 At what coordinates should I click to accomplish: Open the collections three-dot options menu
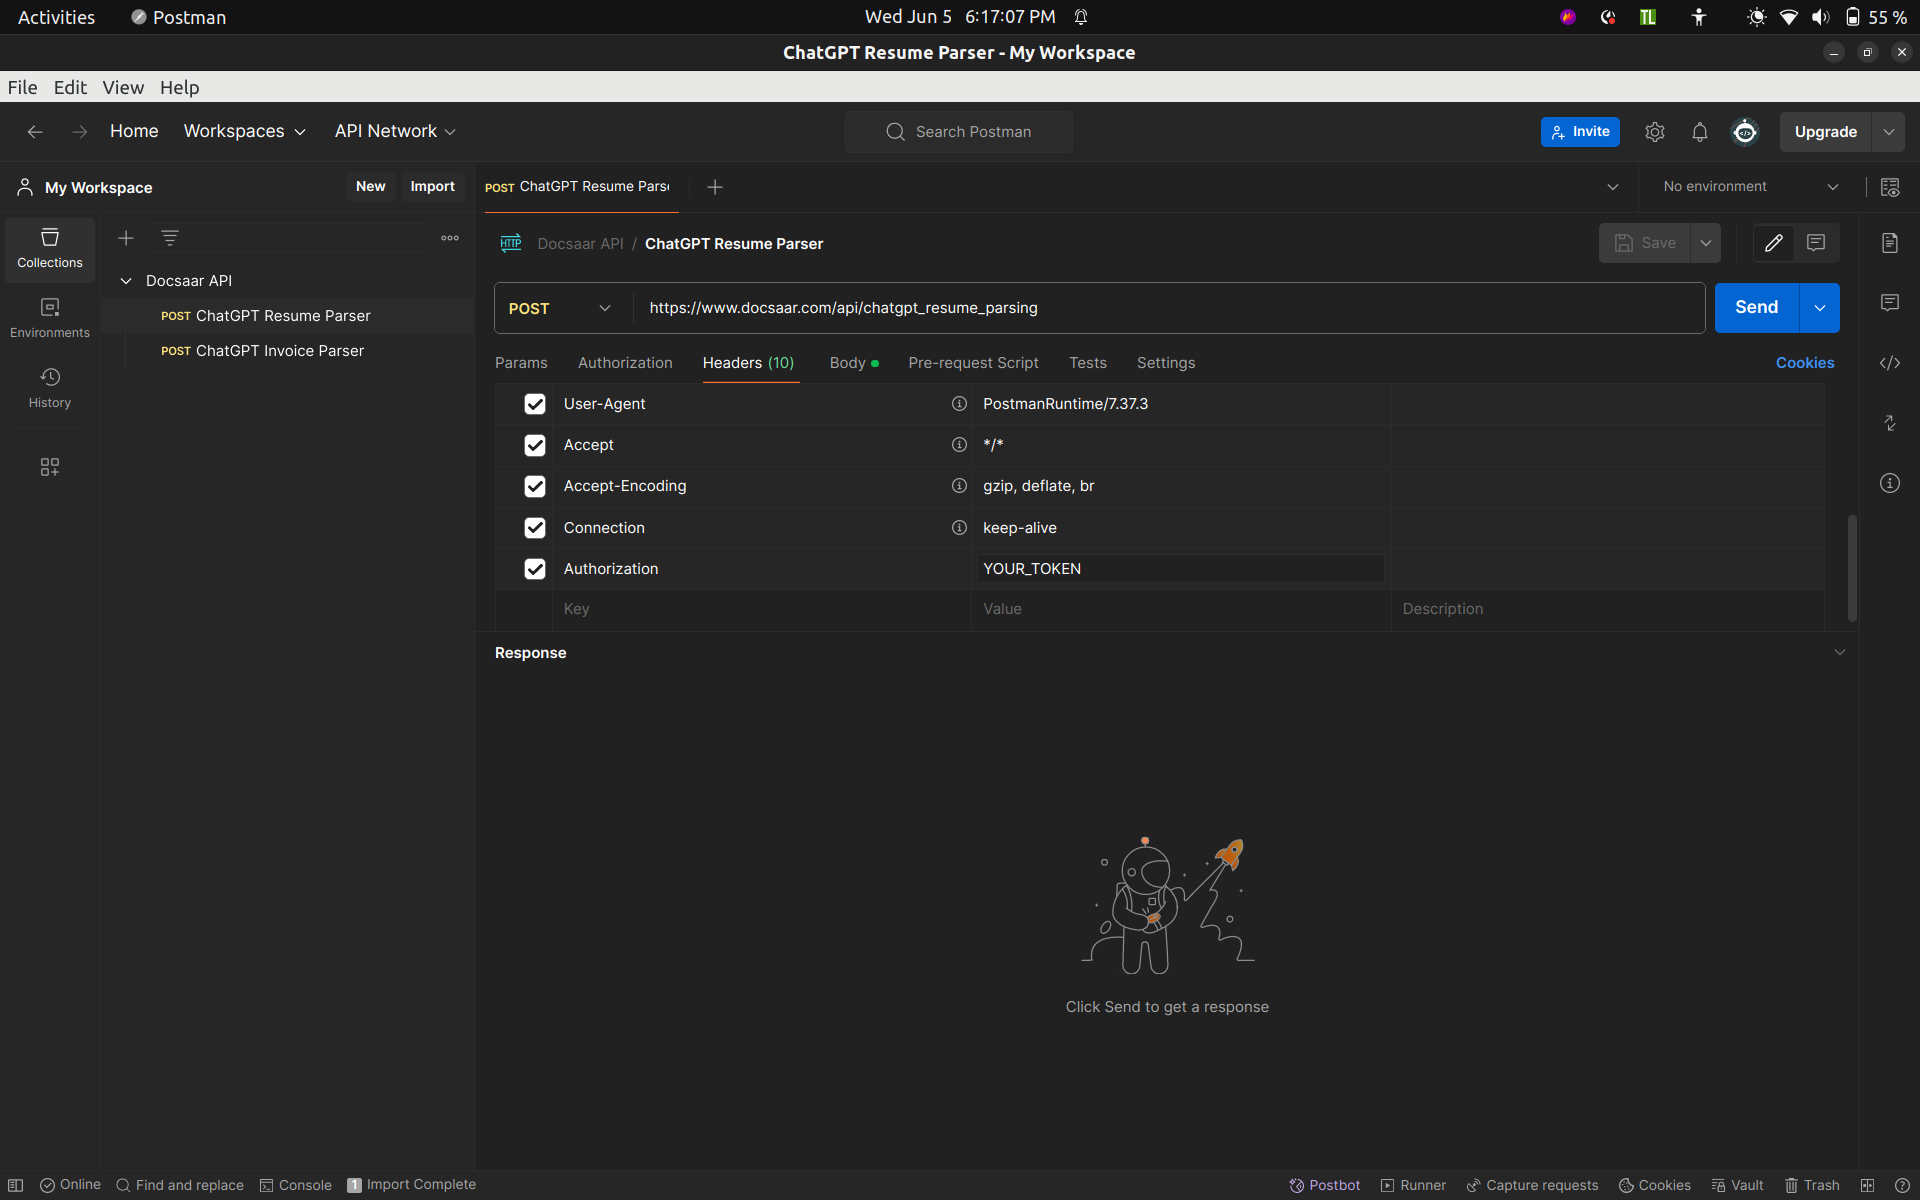click(x=450, y=238)
